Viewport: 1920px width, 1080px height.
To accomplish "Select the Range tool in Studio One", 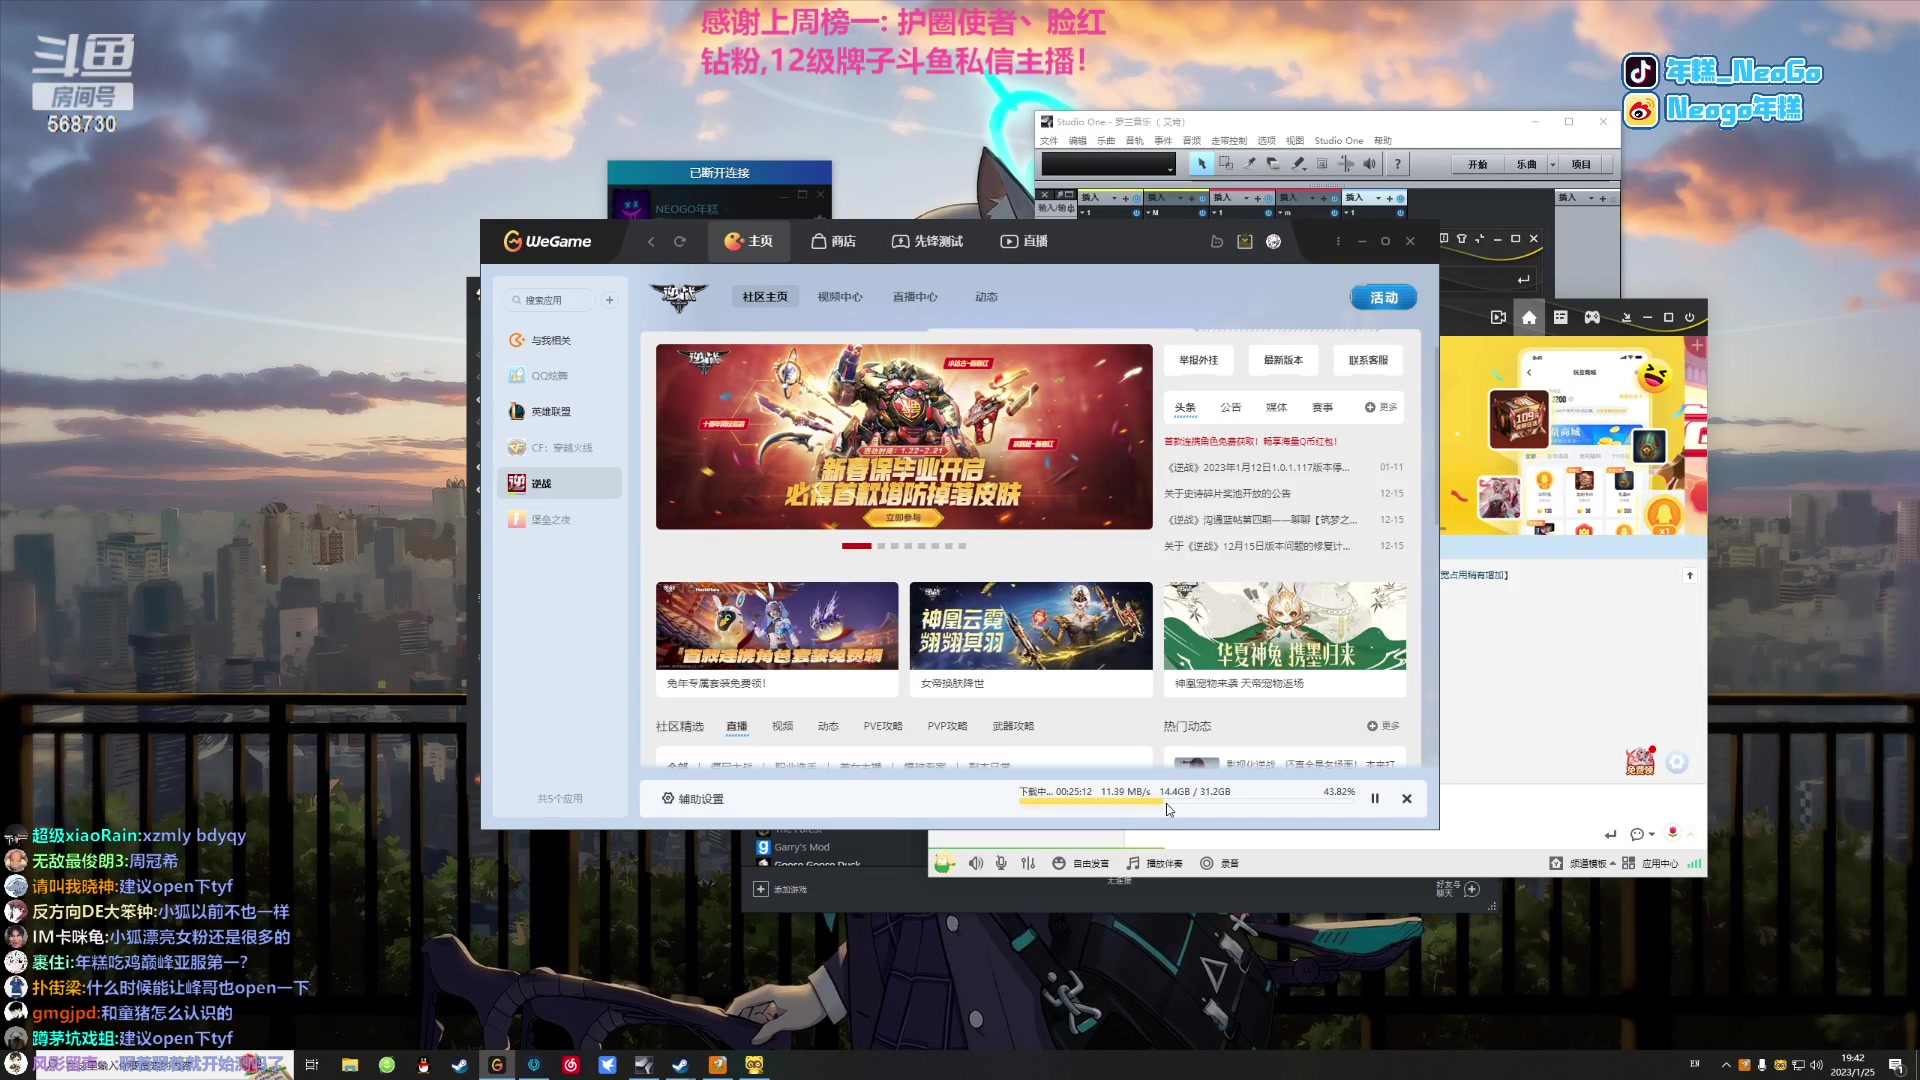I will click(1225, 164).
